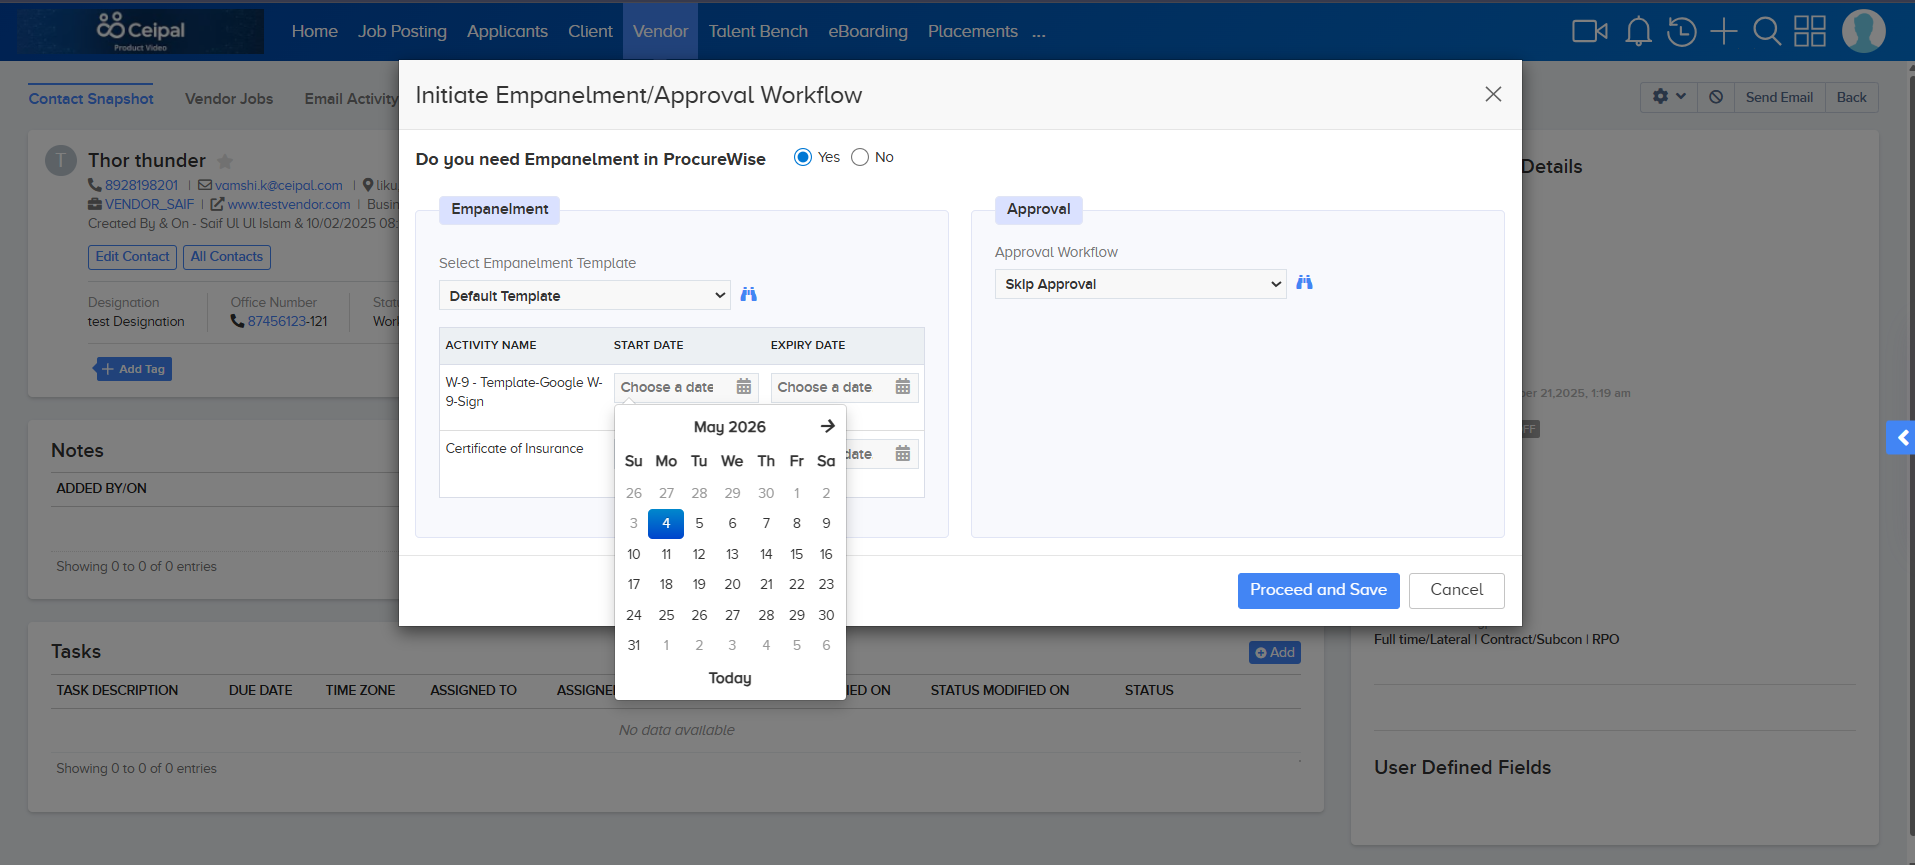1915x865 pixels.
Task: Click the plus quick-add icon in header
Action: pos(1724,31)
